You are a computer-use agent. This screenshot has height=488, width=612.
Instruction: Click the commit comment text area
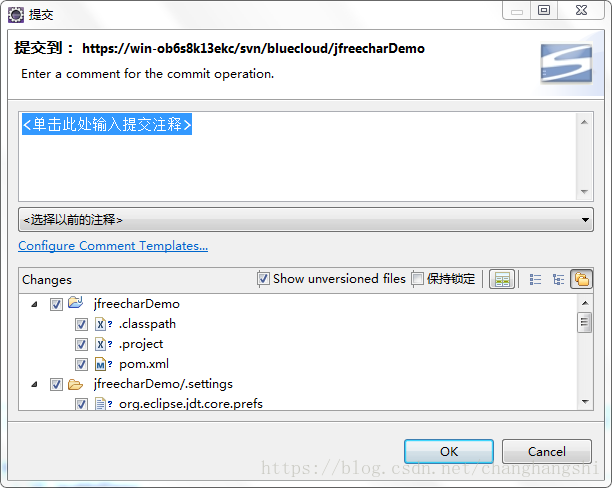(x=297, y=157)
